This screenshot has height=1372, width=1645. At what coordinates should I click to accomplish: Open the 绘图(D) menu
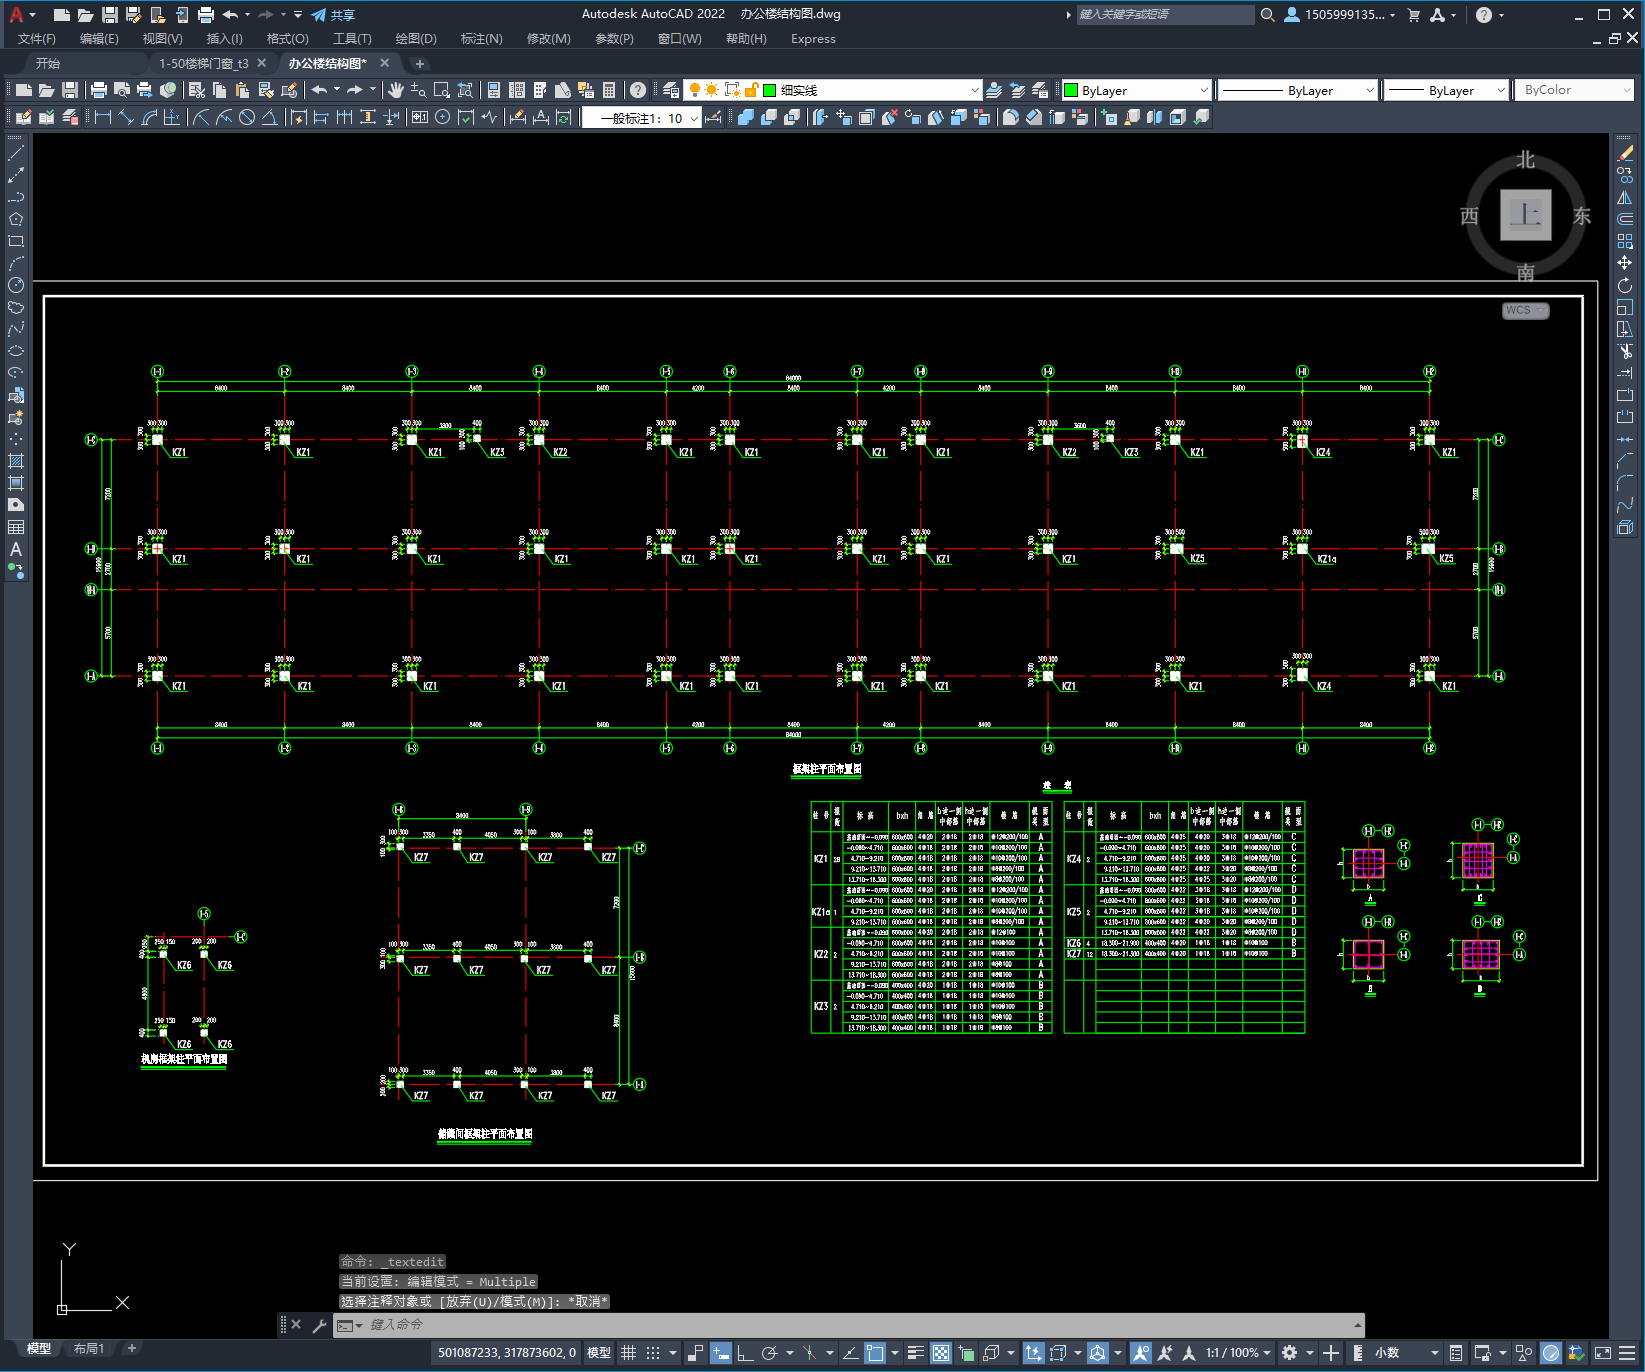click(415, 39)
